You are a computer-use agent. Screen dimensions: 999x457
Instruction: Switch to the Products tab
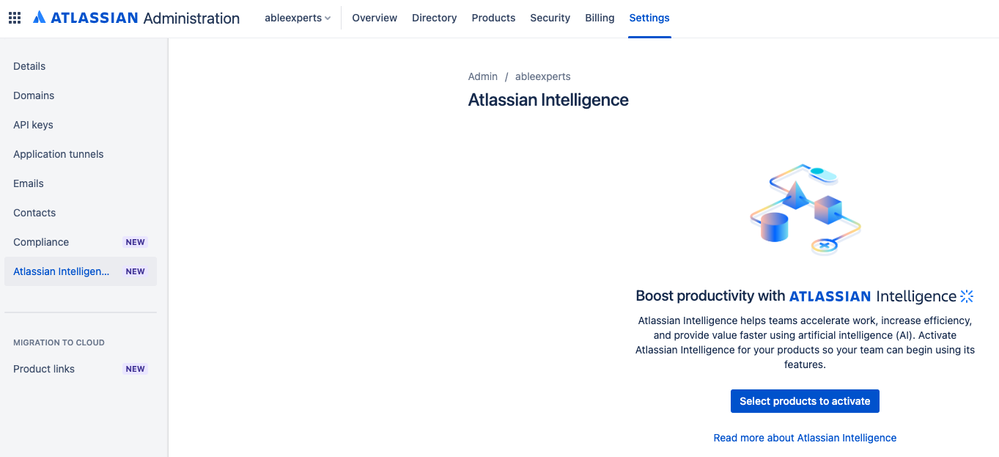click(493, 18)
